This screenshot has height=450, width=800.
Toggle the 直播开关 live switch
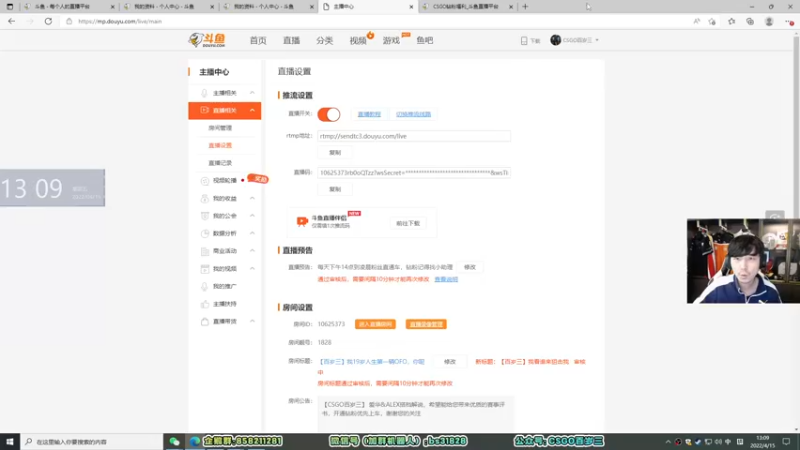click(329, 114)
